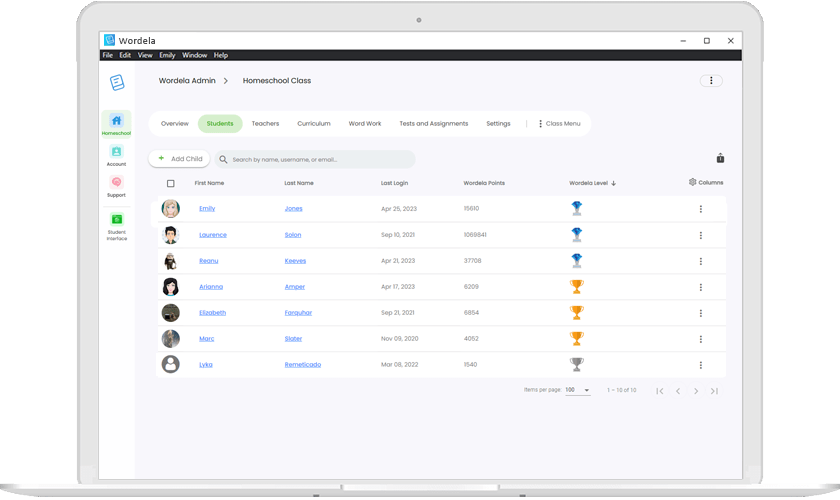Click the diamond trophy for Emily
Image resolution: width=840 pixels, height=500 pixels.
pyautogui.click(x=576, y=208)
